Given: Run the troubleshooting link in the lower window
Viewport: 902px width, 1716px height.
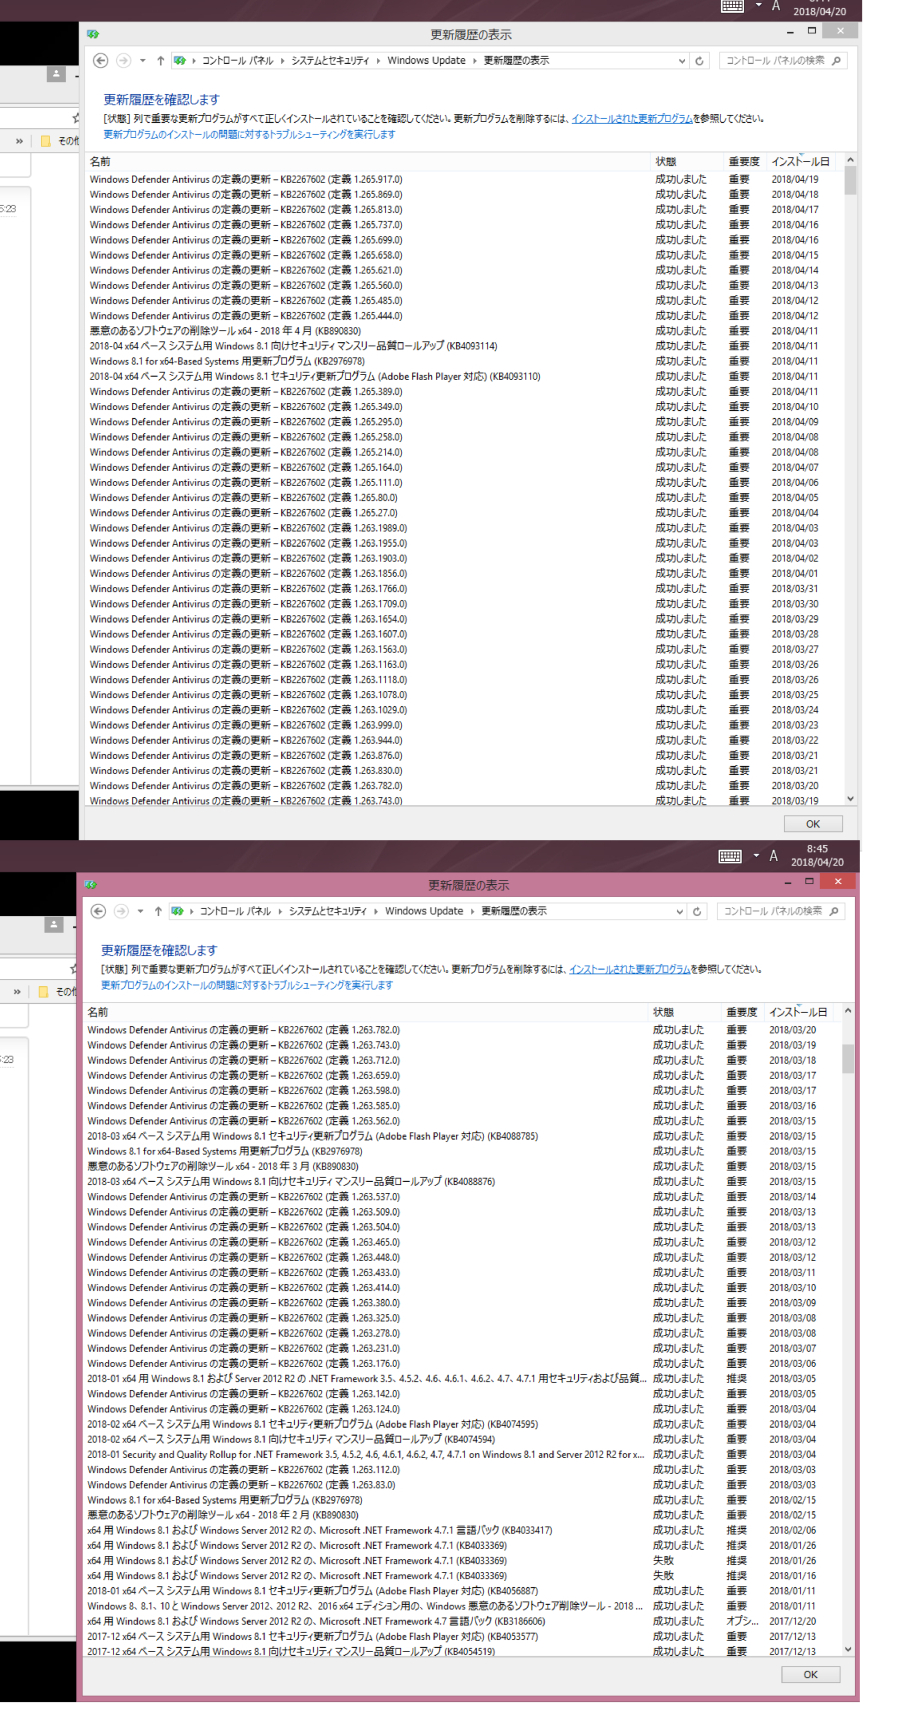Looking at the screenshot, I should [247, 985].
